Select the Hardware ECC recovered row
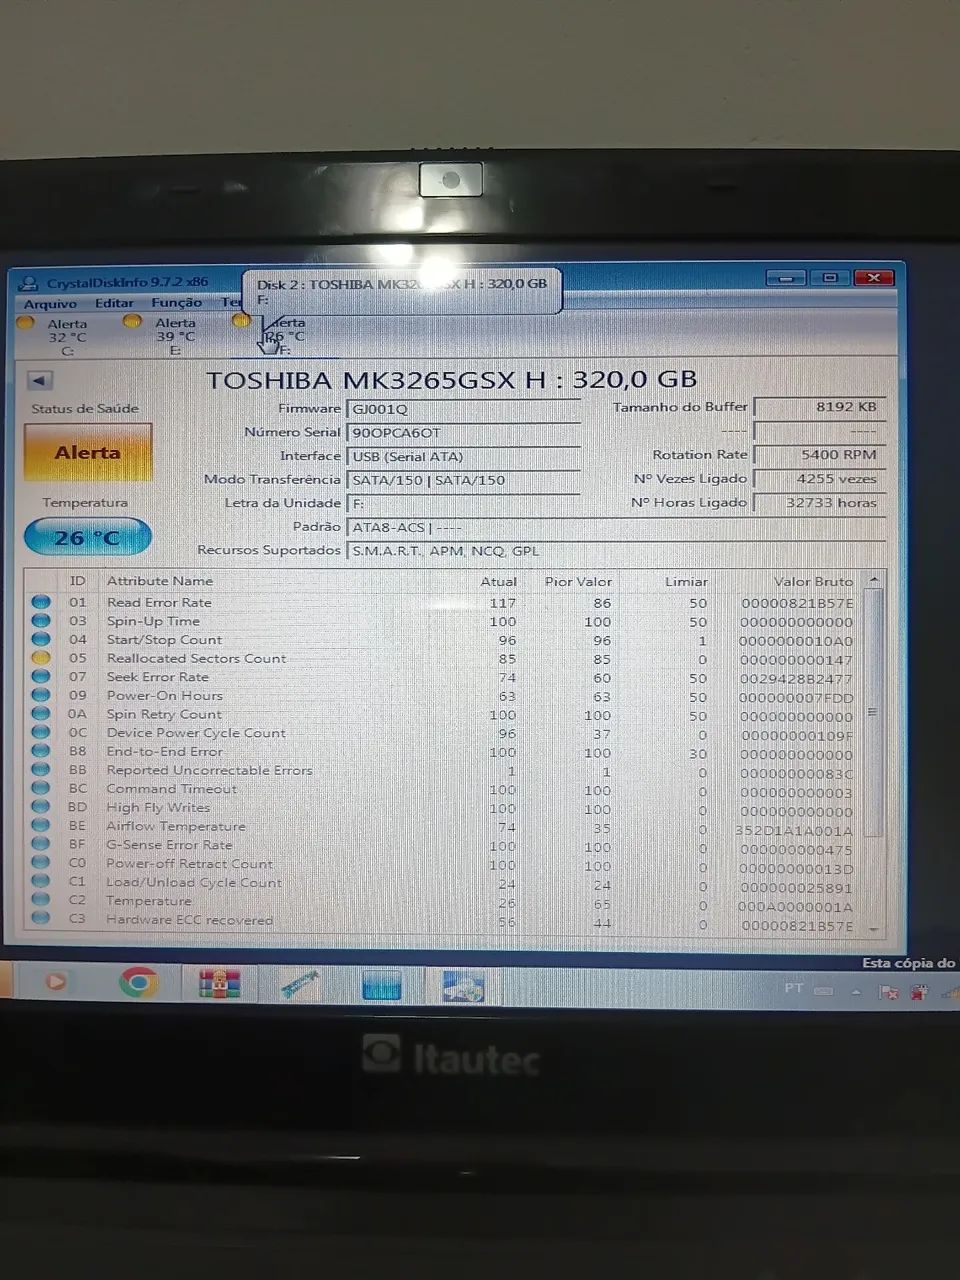Screen dimensions: 960x1280 point(443,920)
